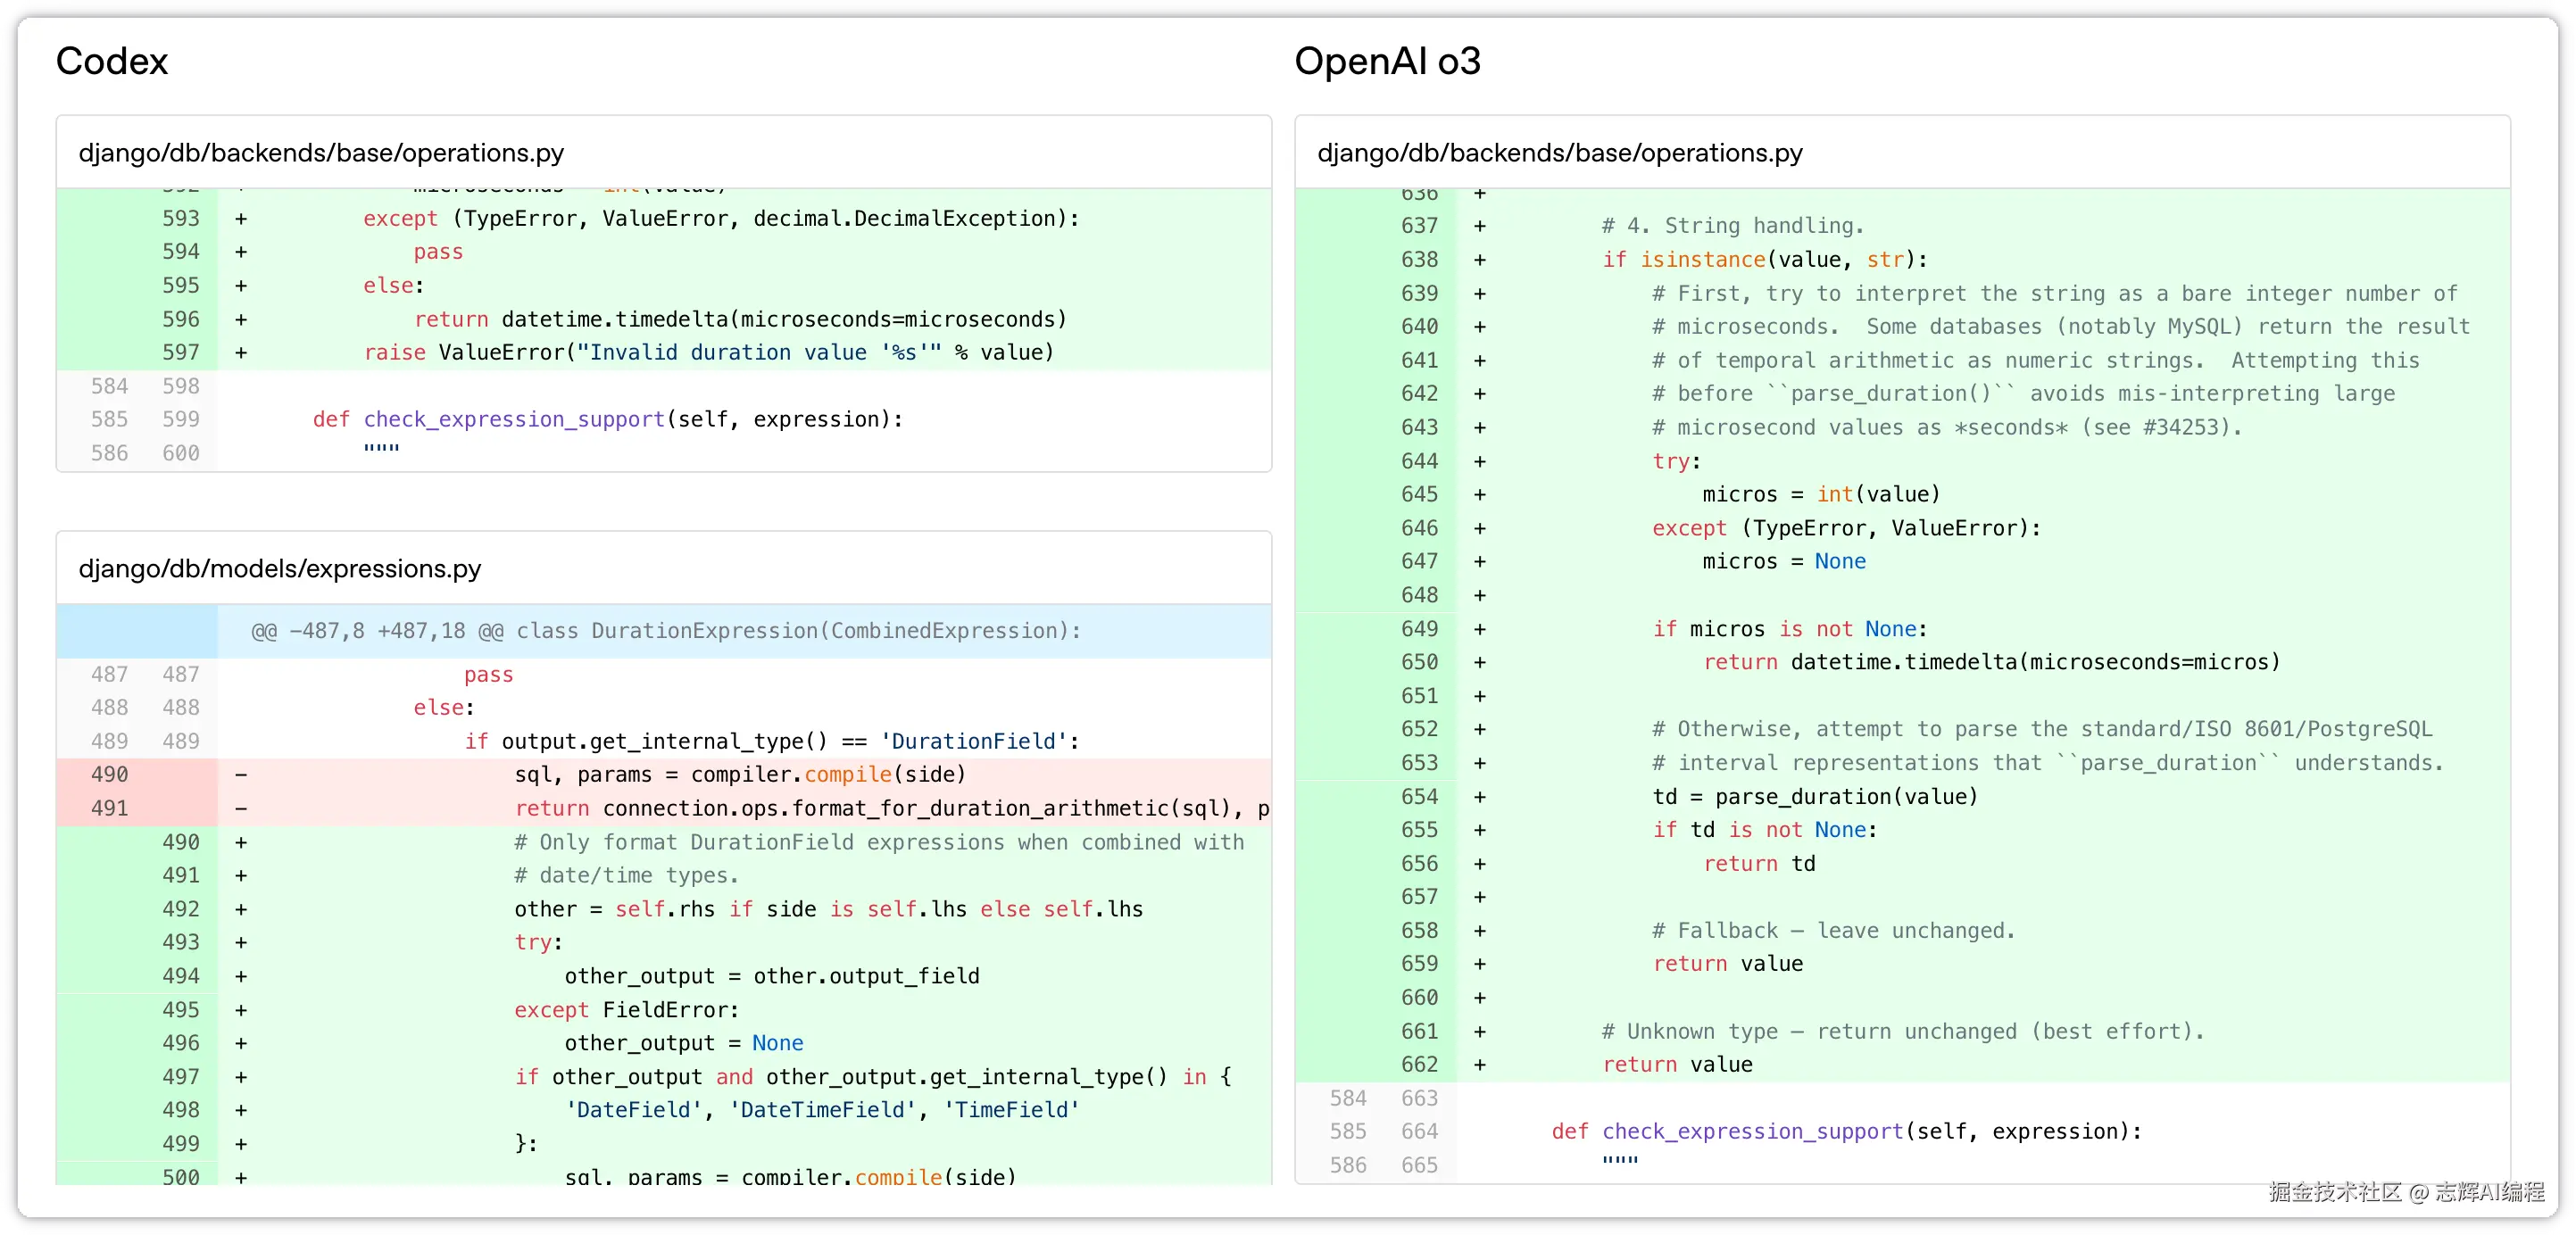The width and height of the screenshot is (2576, 1235).
Task: Click removed line number 491 in expressions.py
Action: point(109,808)
